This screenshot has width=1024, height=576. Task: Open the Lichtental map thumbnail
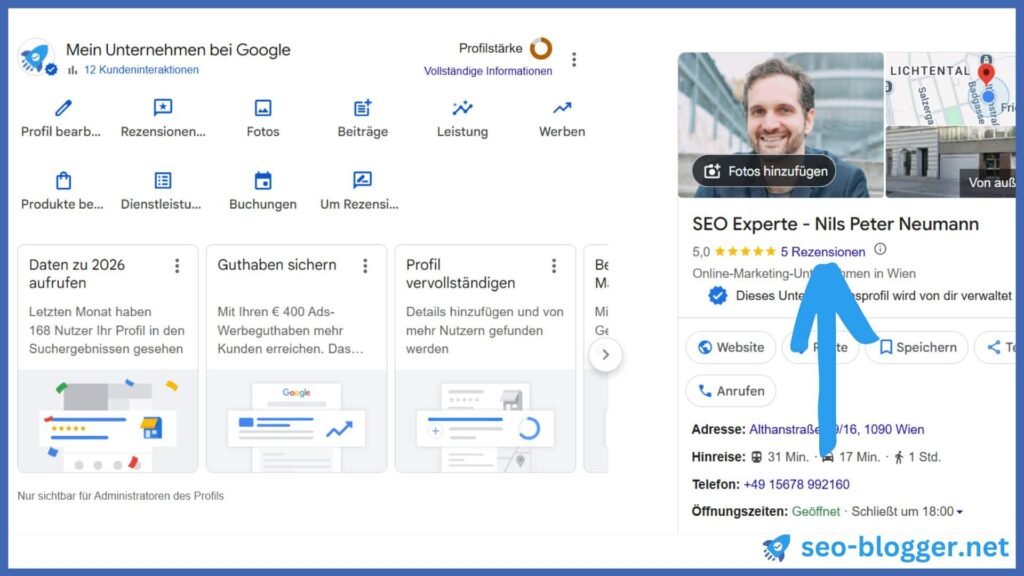coord(950,89)
